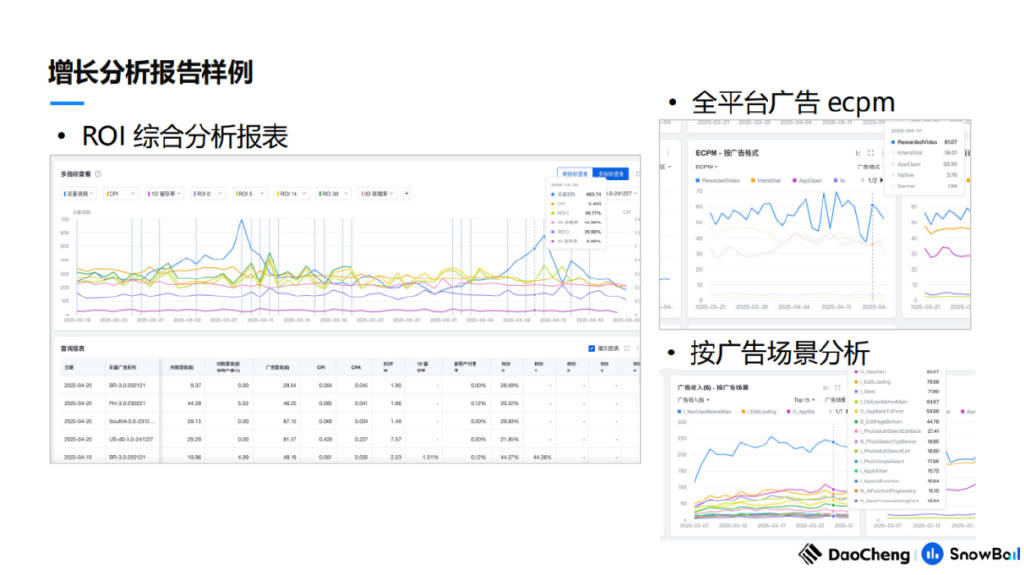Image resolution: width=1024 pixels, height=575 pixels.
Task: Click the AppOpen magenta legend swatch
Action: [x=794, y=180]
